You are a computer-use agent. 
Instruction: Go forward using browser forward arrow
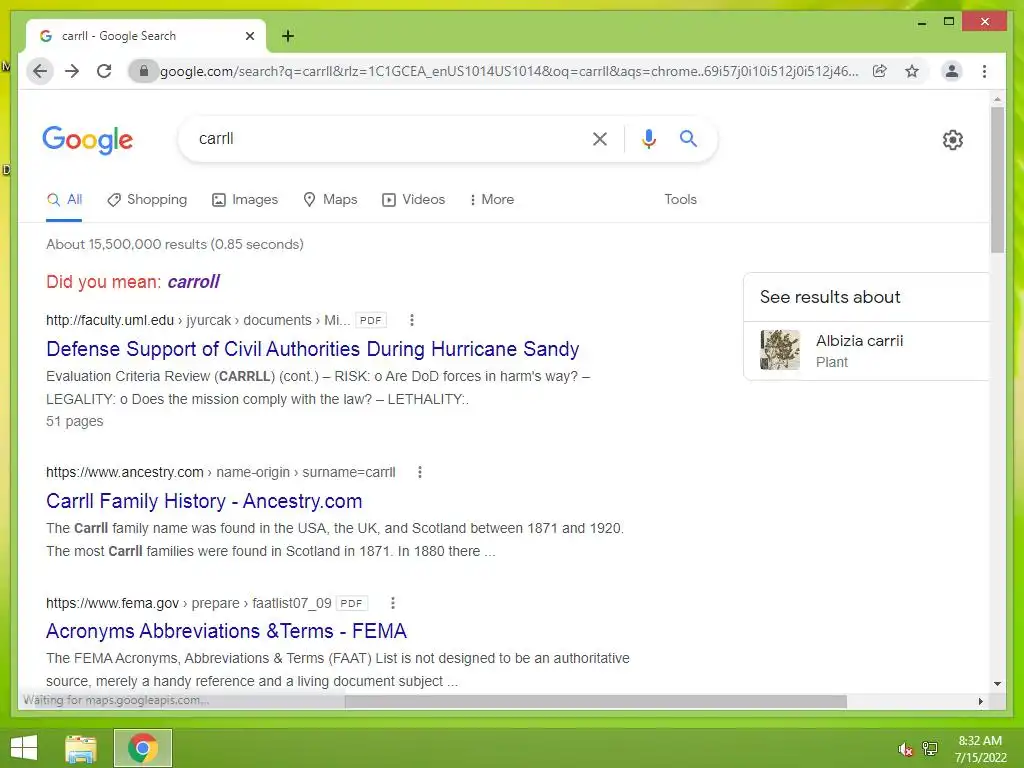point(72,71)
